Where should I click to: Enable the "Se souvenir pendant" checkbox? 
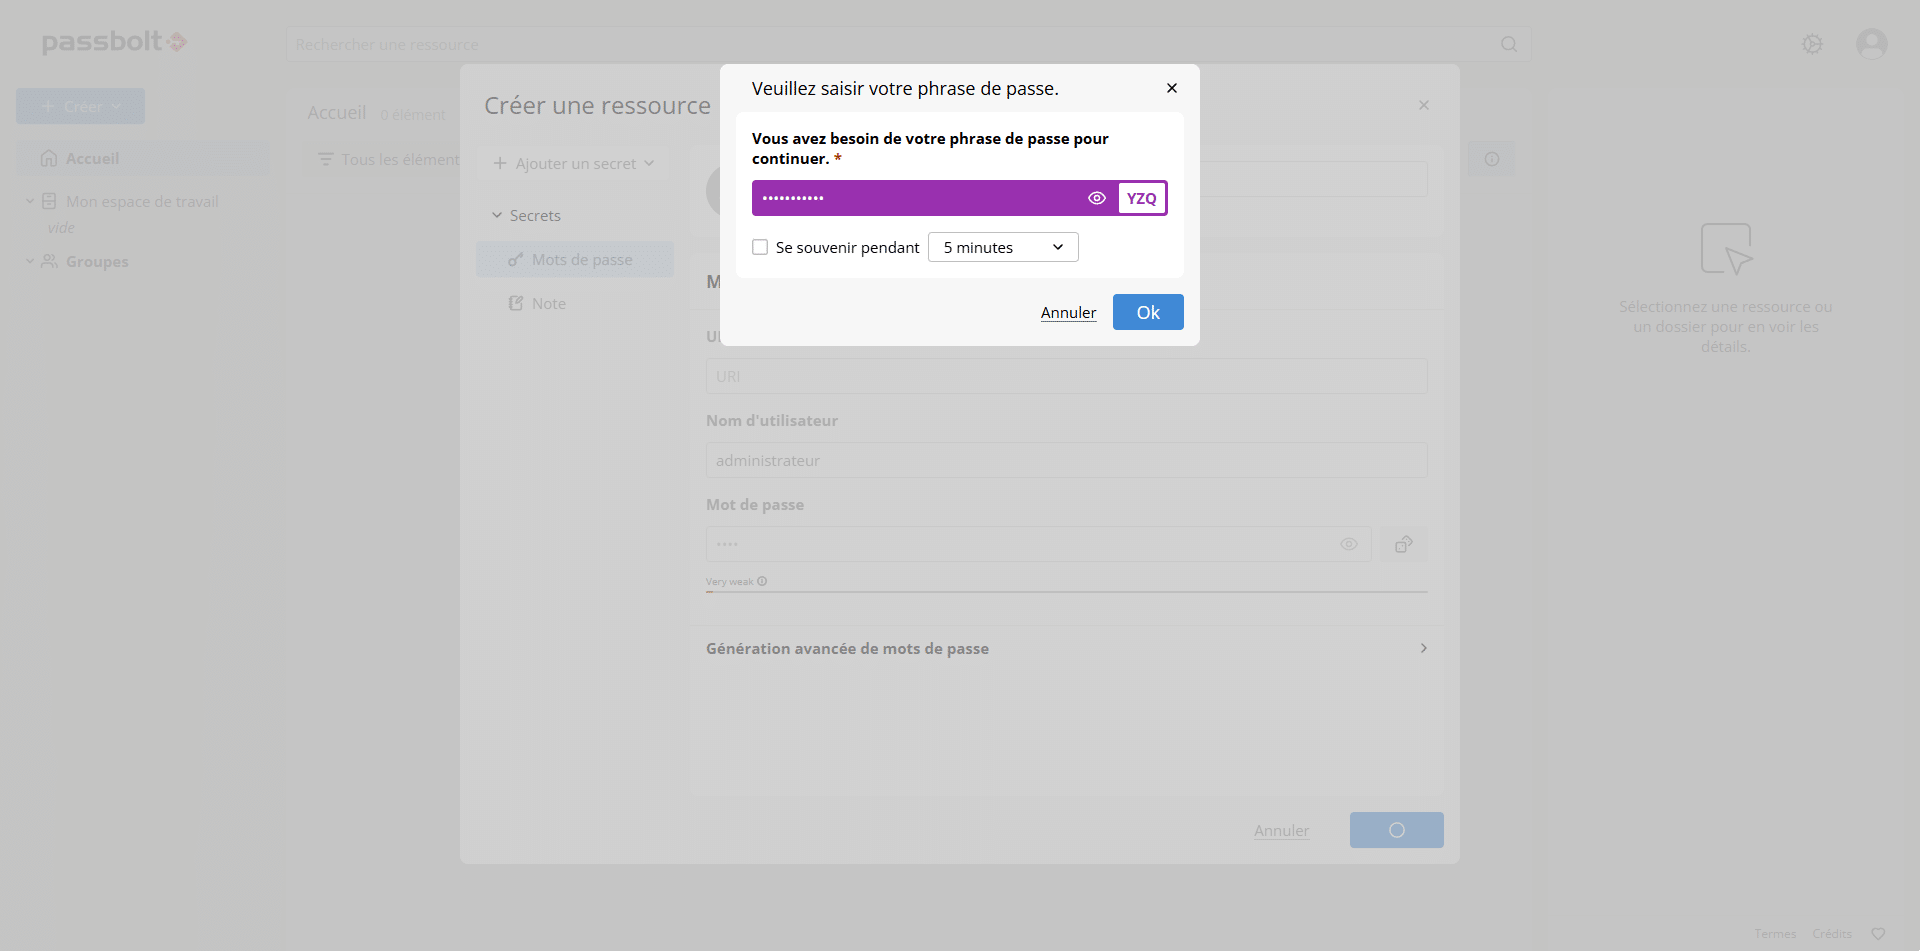tap(760, 247)
